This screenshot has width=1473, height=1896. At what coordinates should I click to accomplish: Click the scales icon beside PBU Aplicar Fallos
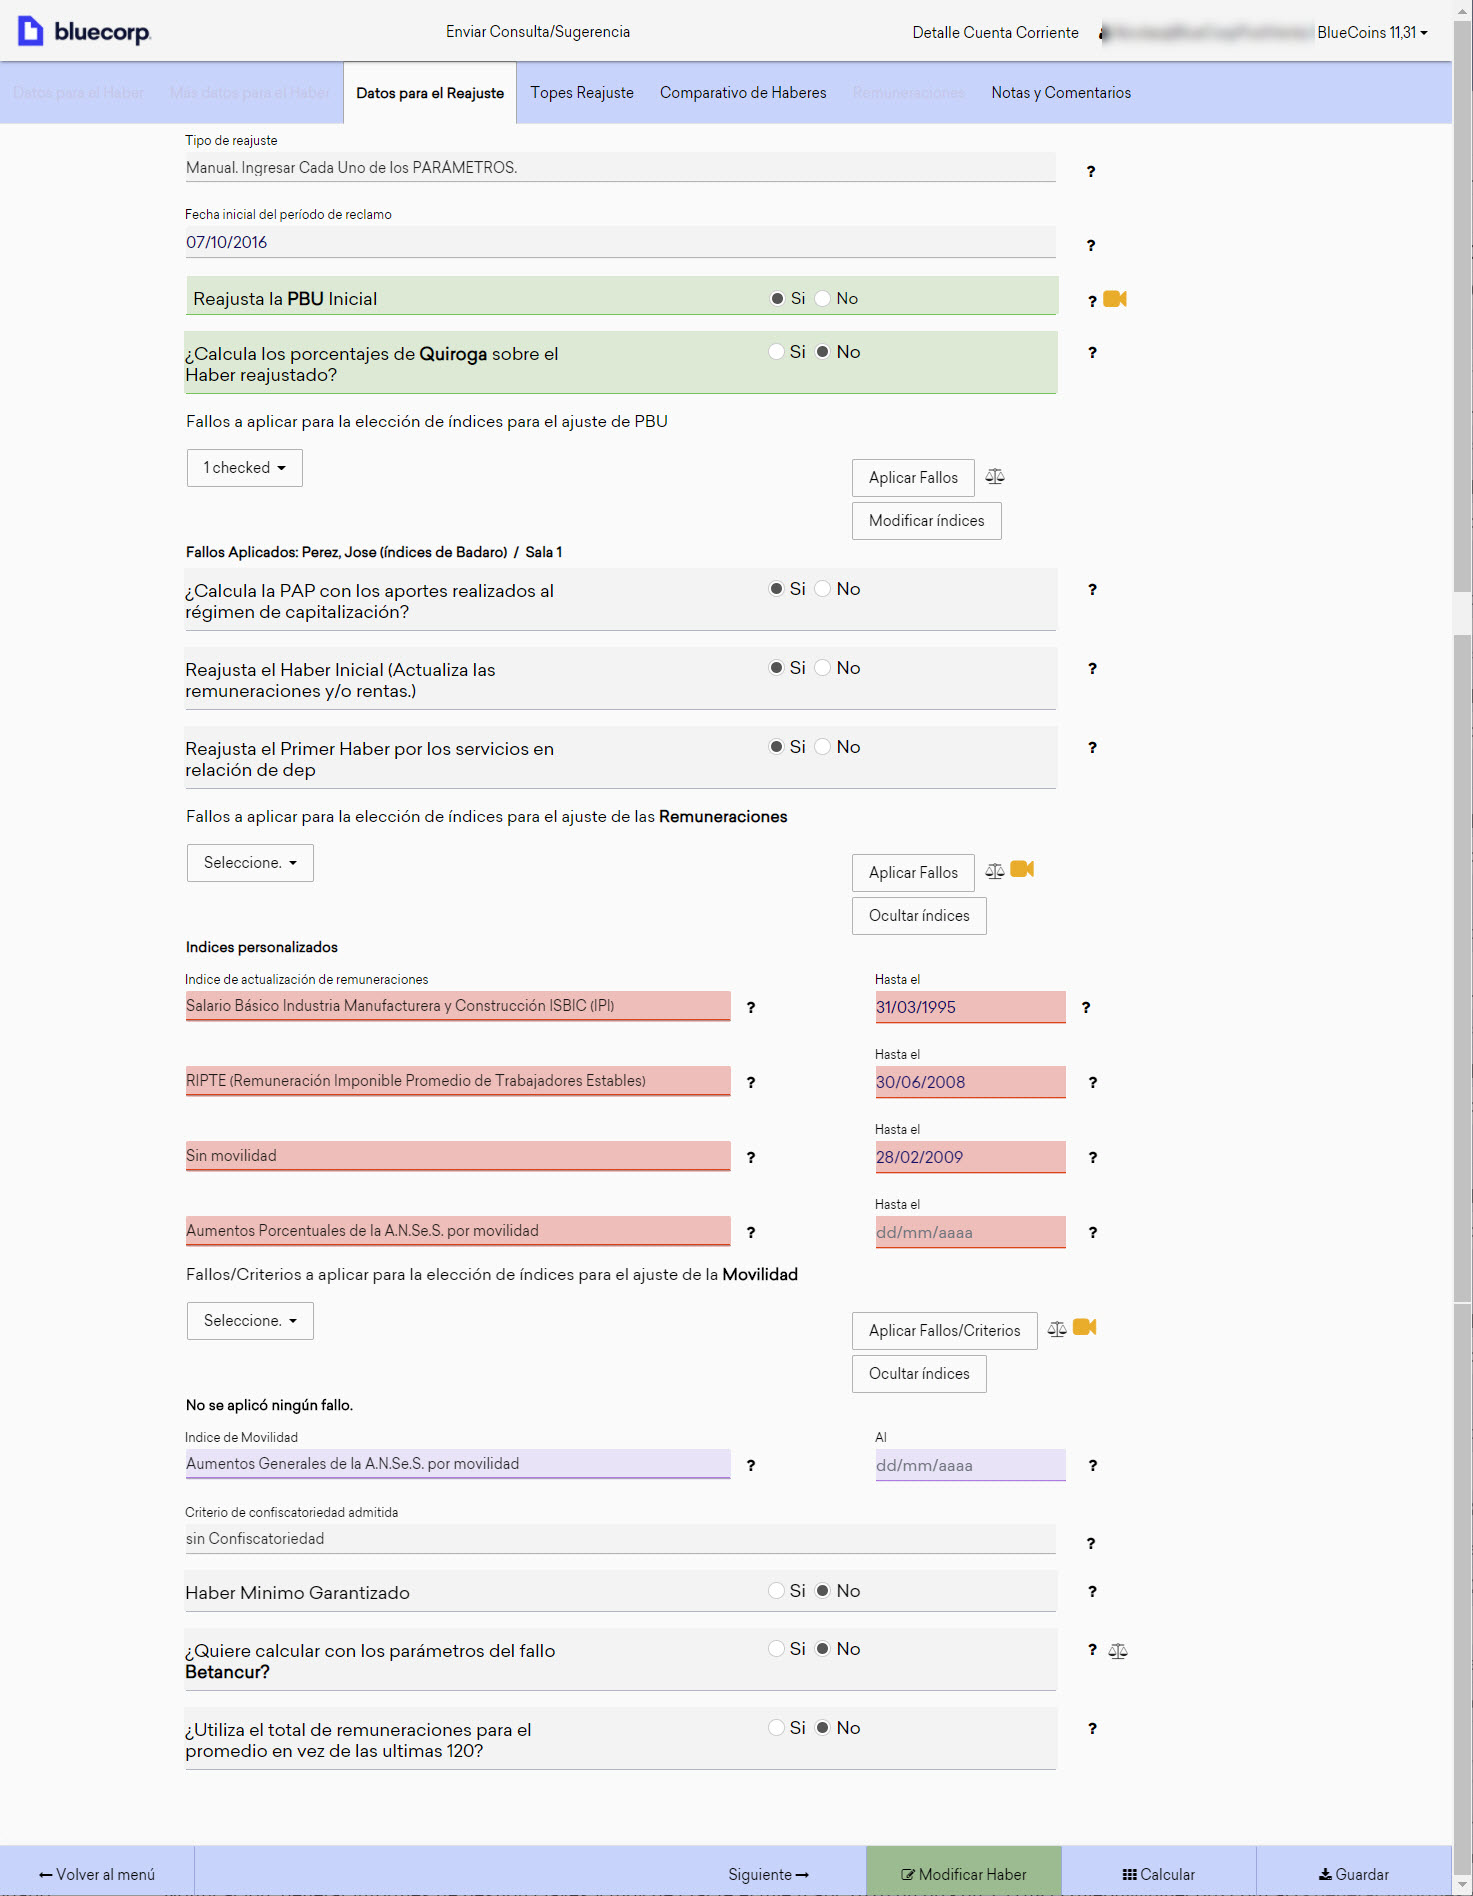(995, 477)
